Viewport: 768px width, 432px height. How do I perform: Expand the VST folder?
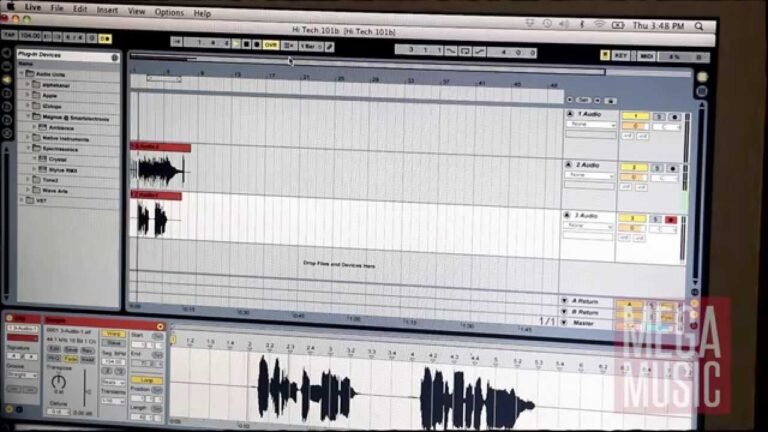pos(22,200)
